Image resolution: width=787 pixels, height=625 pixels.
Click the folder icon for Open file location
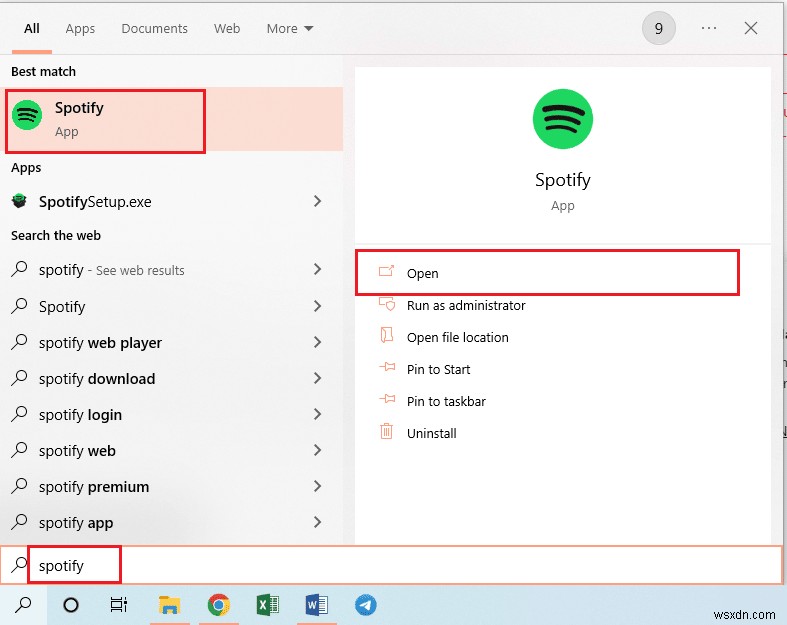[386, 335]
